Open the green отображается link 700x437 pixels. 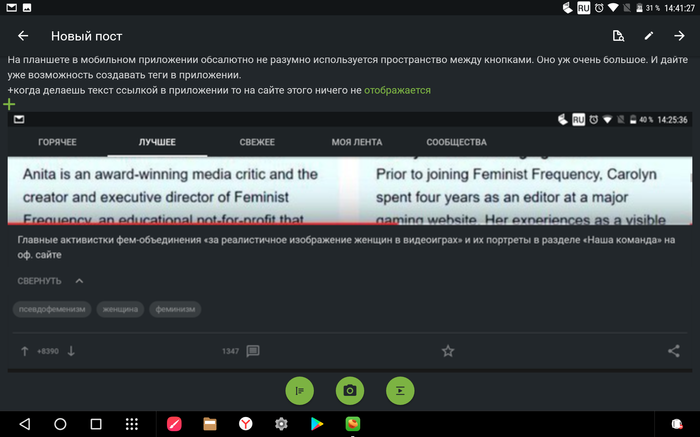pyautogui.click(x=397, y=90)
